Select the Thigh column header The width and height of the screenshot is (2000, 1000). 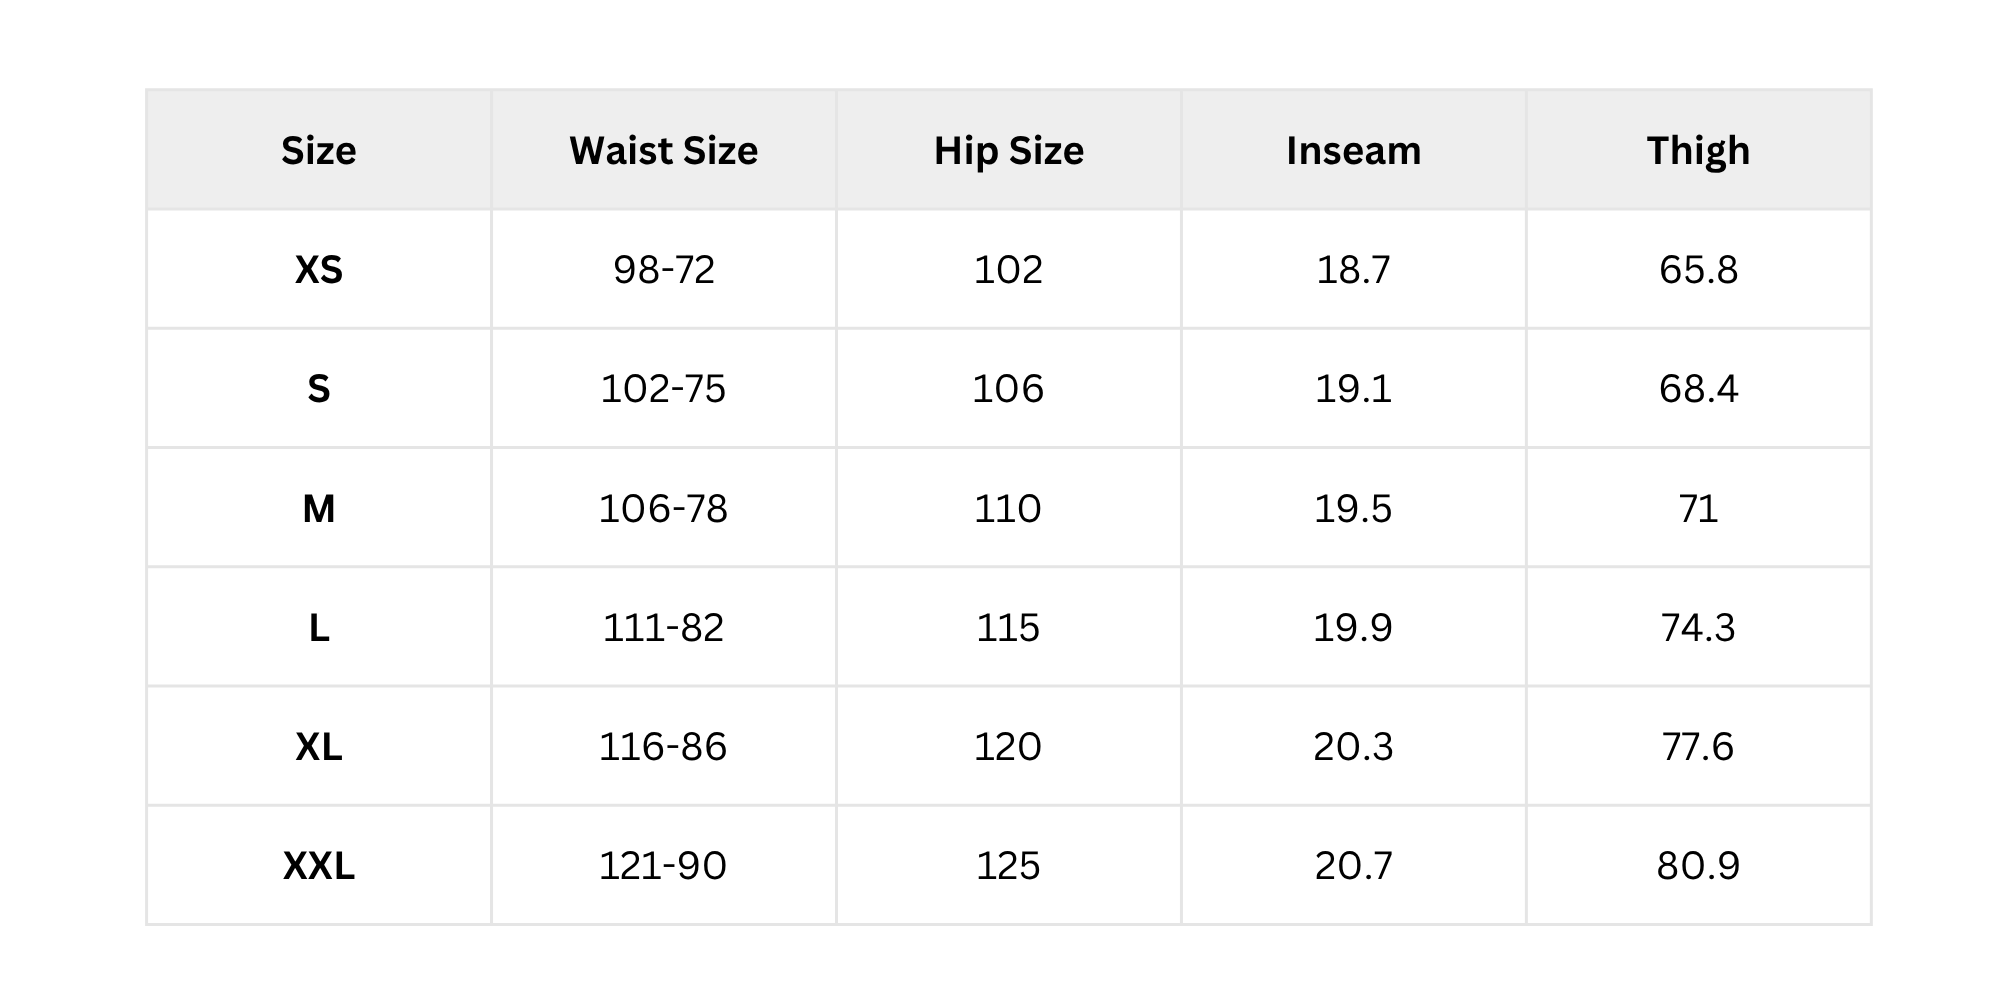[x=1698, y=151]
